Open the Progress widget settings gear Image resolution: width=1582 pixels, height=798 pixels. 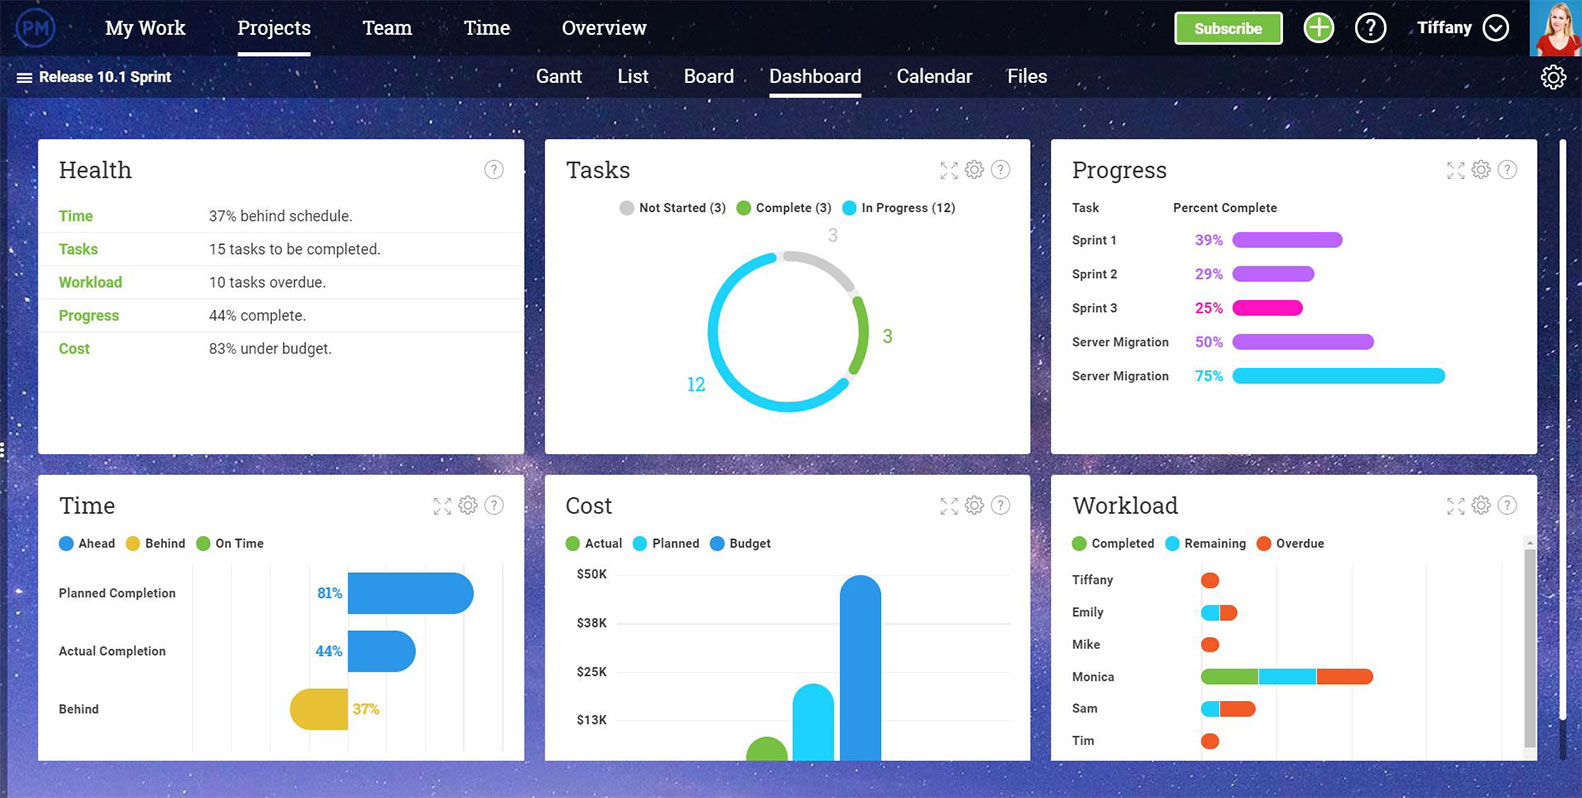pos(1481,170)
